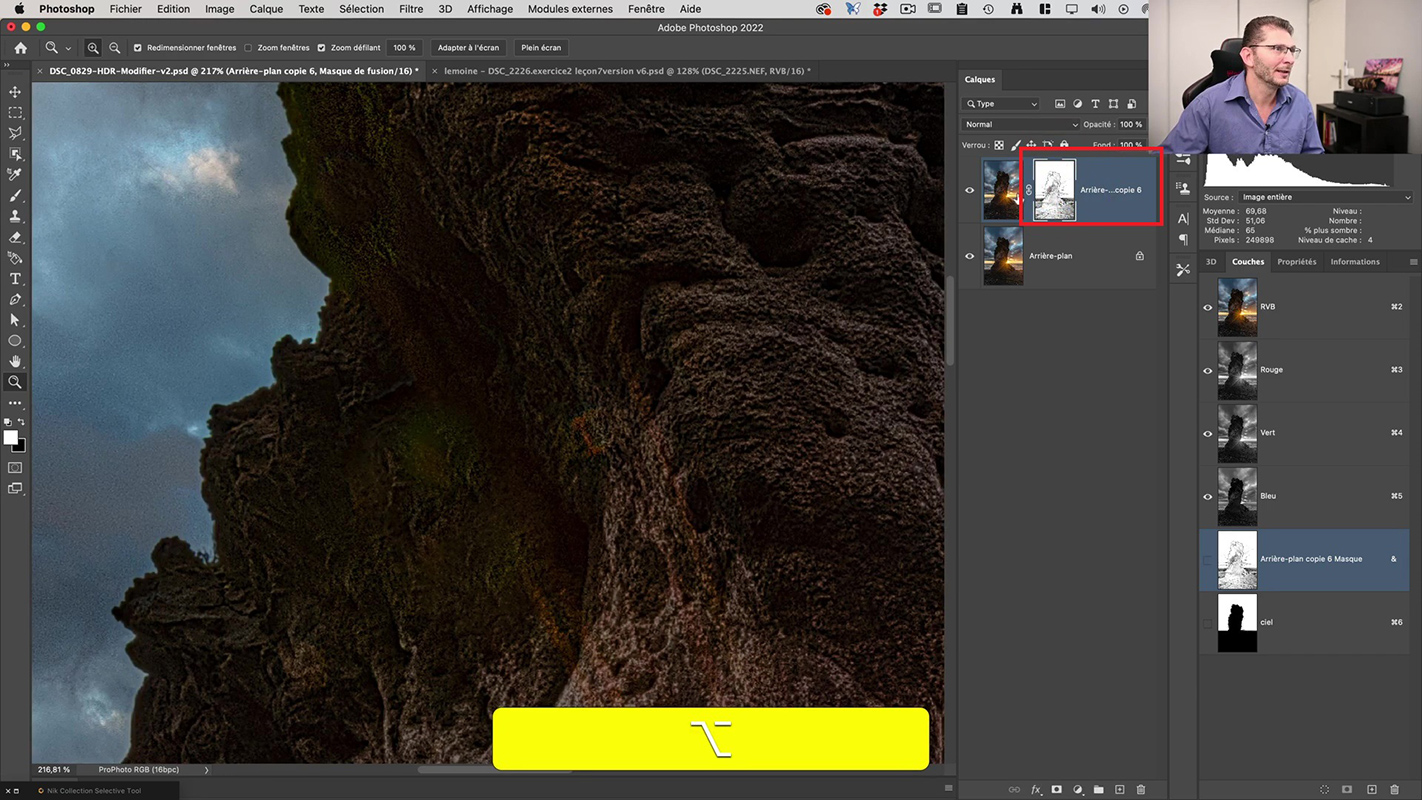1422x800 pixels.
Task: Click the layer effects fx icon
Action: tap(1036, 790)
